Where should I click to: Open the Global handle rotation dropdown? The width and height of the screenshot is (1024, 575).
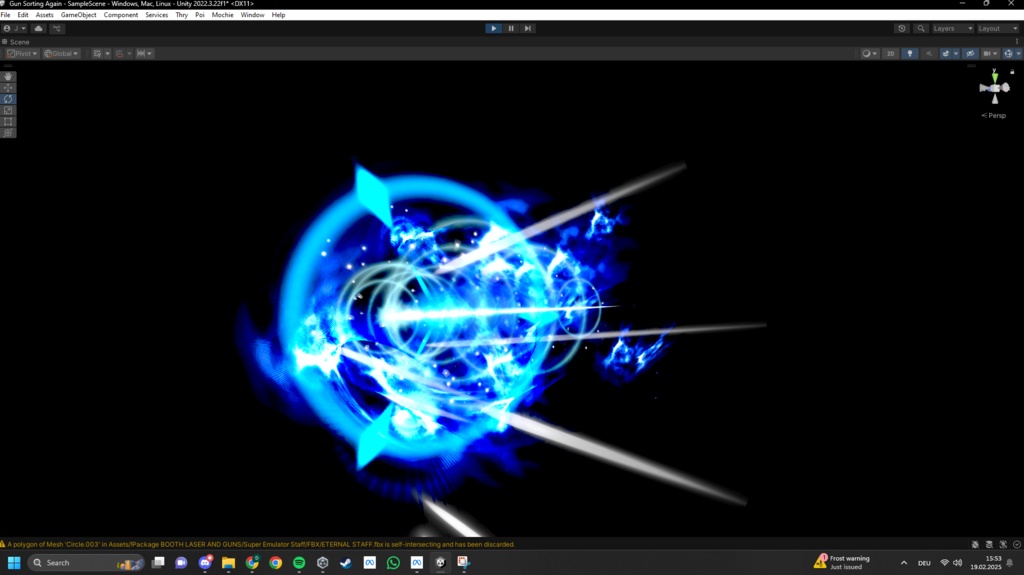click(61, 54)
